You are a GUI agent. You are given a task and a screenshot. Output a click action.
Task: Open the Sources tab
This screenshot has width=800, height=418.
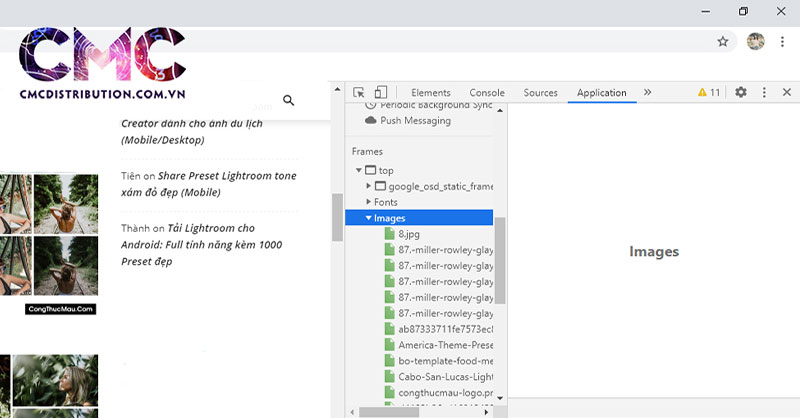[540, 93]
